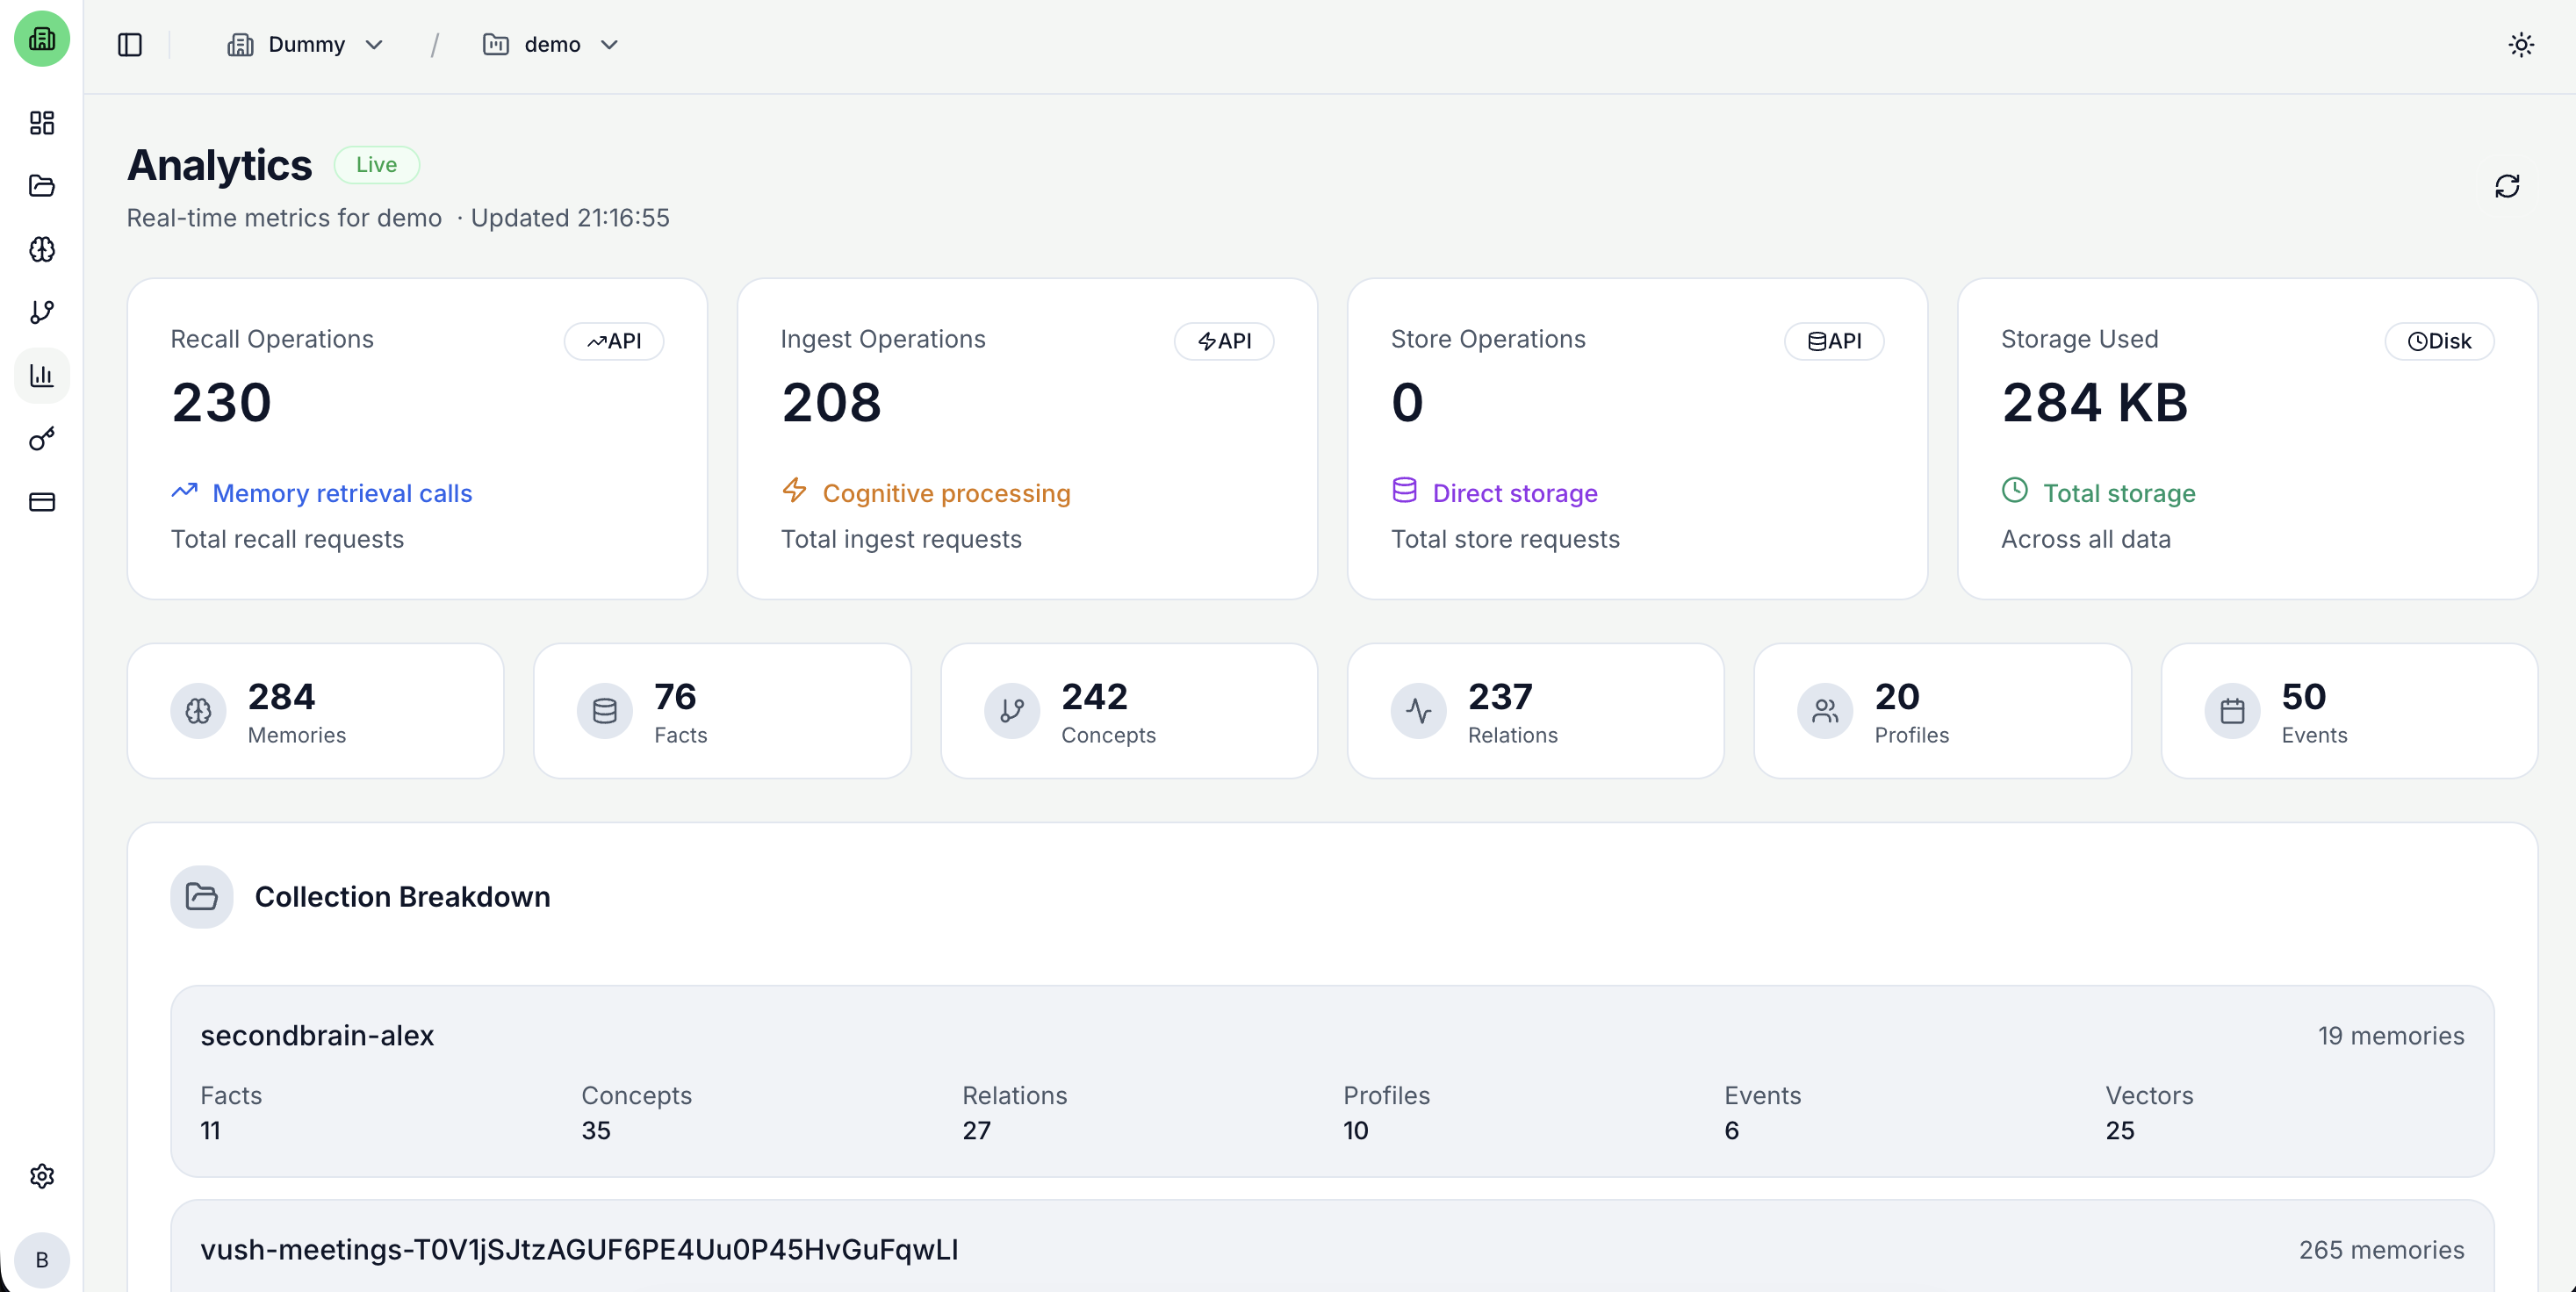Screen dimensions: 2576x1292
Task: Toggle the sidebar collapse button
Action: 130,45
